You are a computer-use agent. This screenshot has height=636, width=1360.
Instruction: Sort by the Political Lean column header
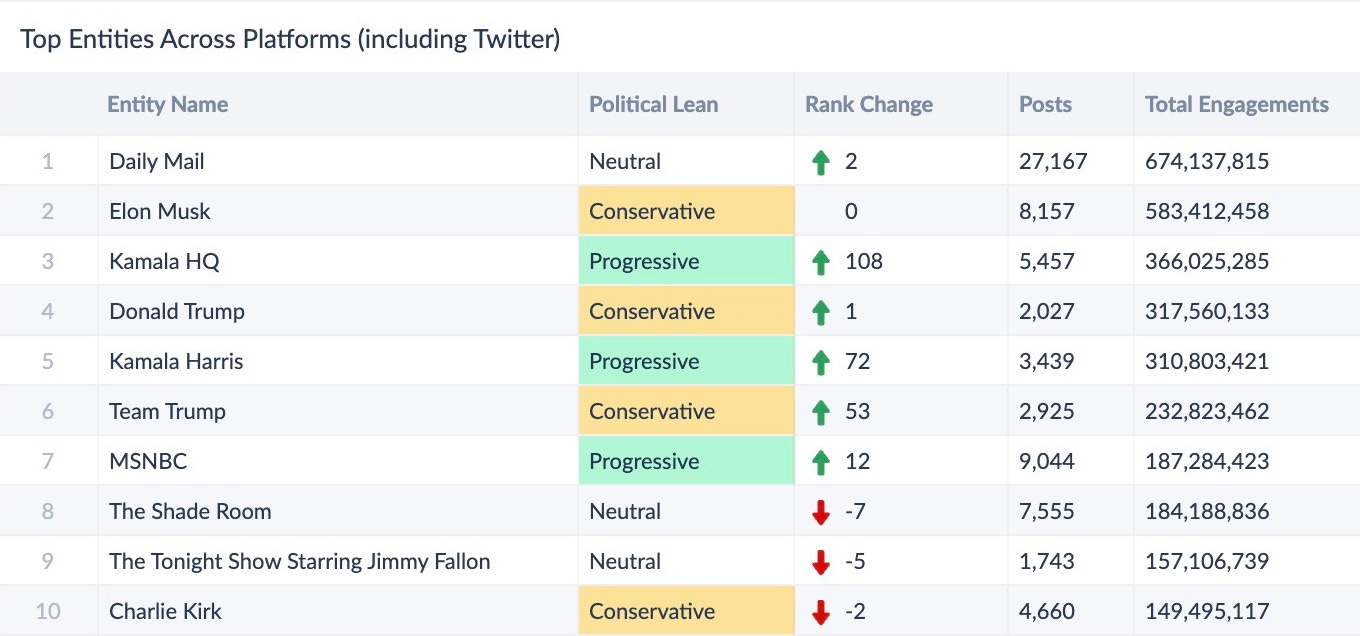point(653,104)
